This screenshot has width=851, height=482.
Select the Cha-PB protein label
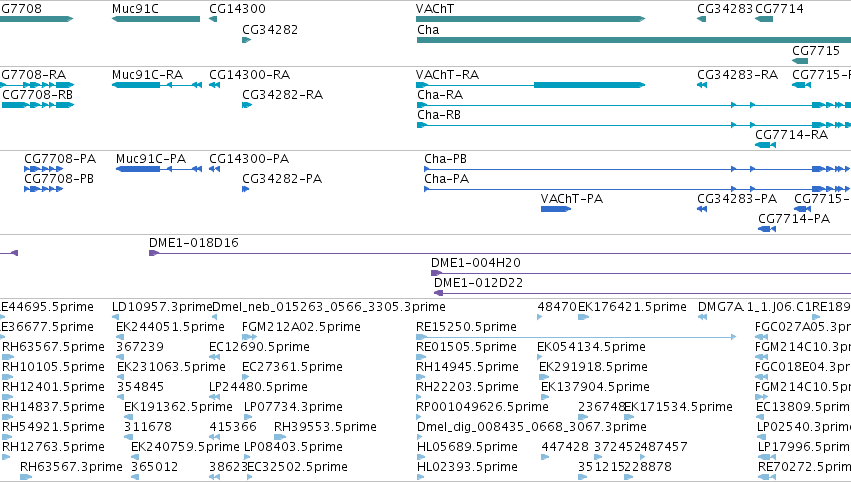coord(445,158)
